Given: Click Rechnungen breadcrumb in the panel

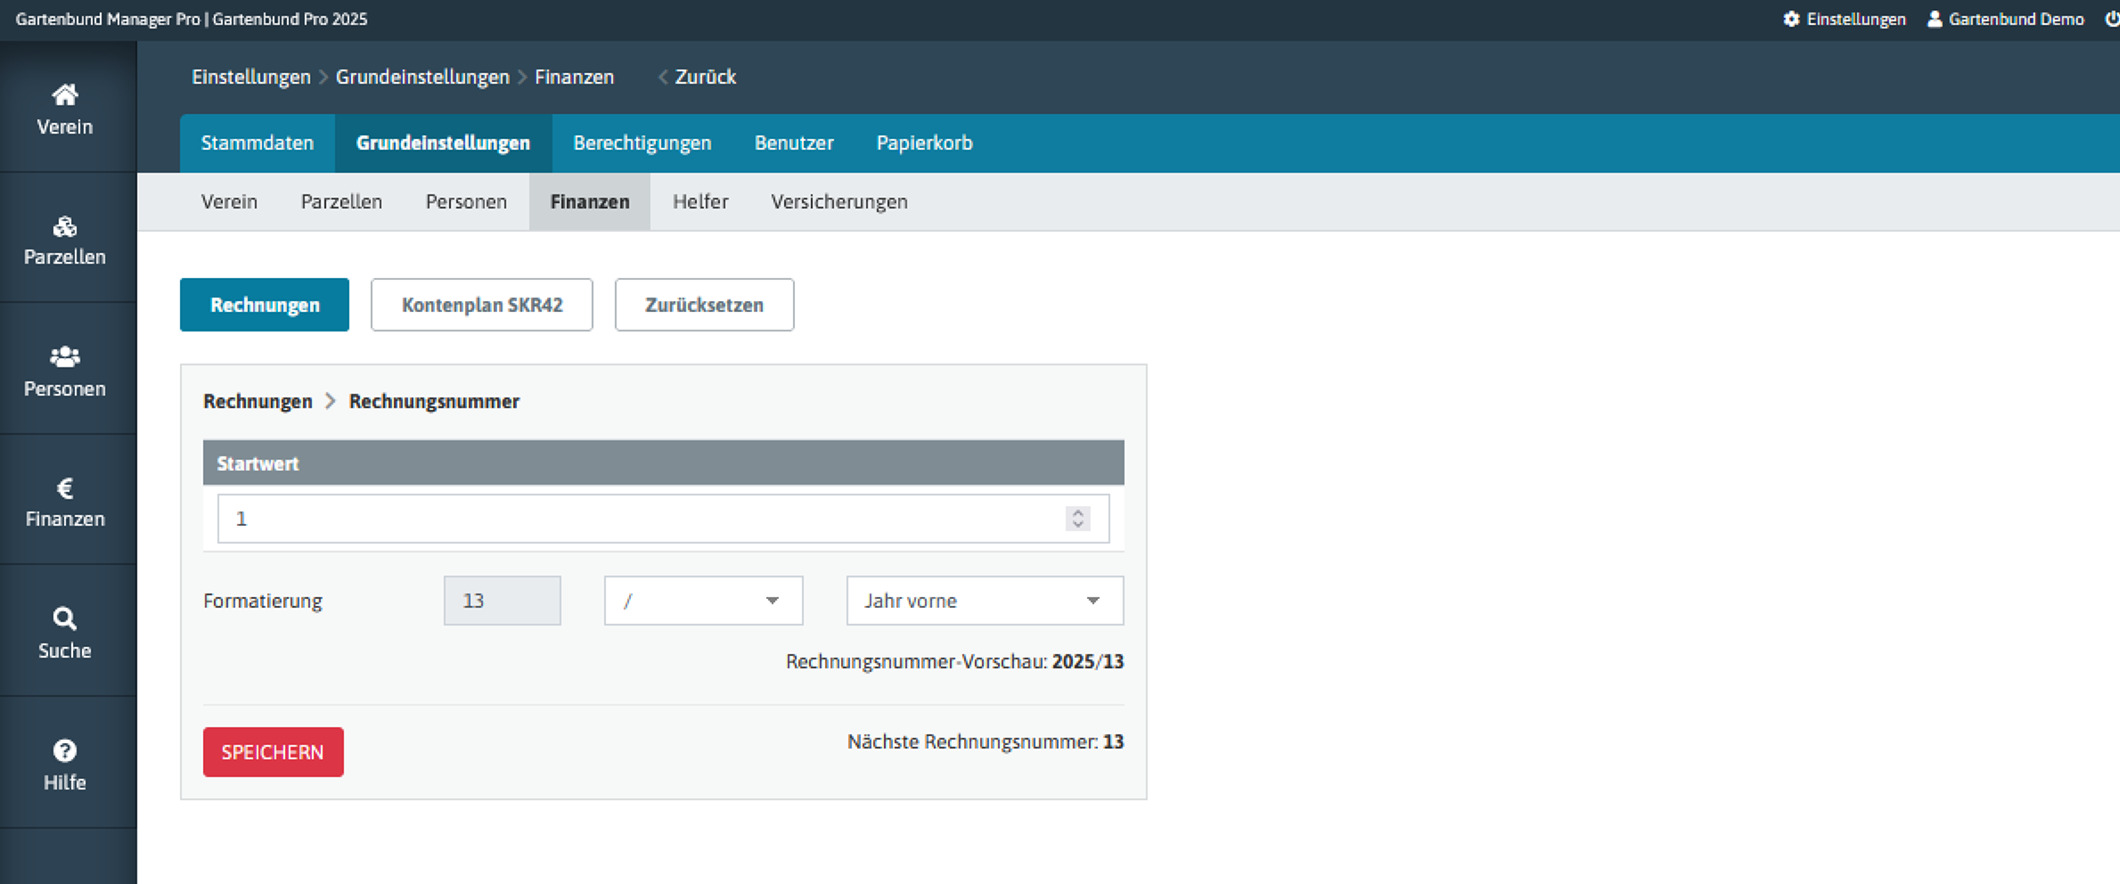Looking at the screenshot, I should 258,401.
